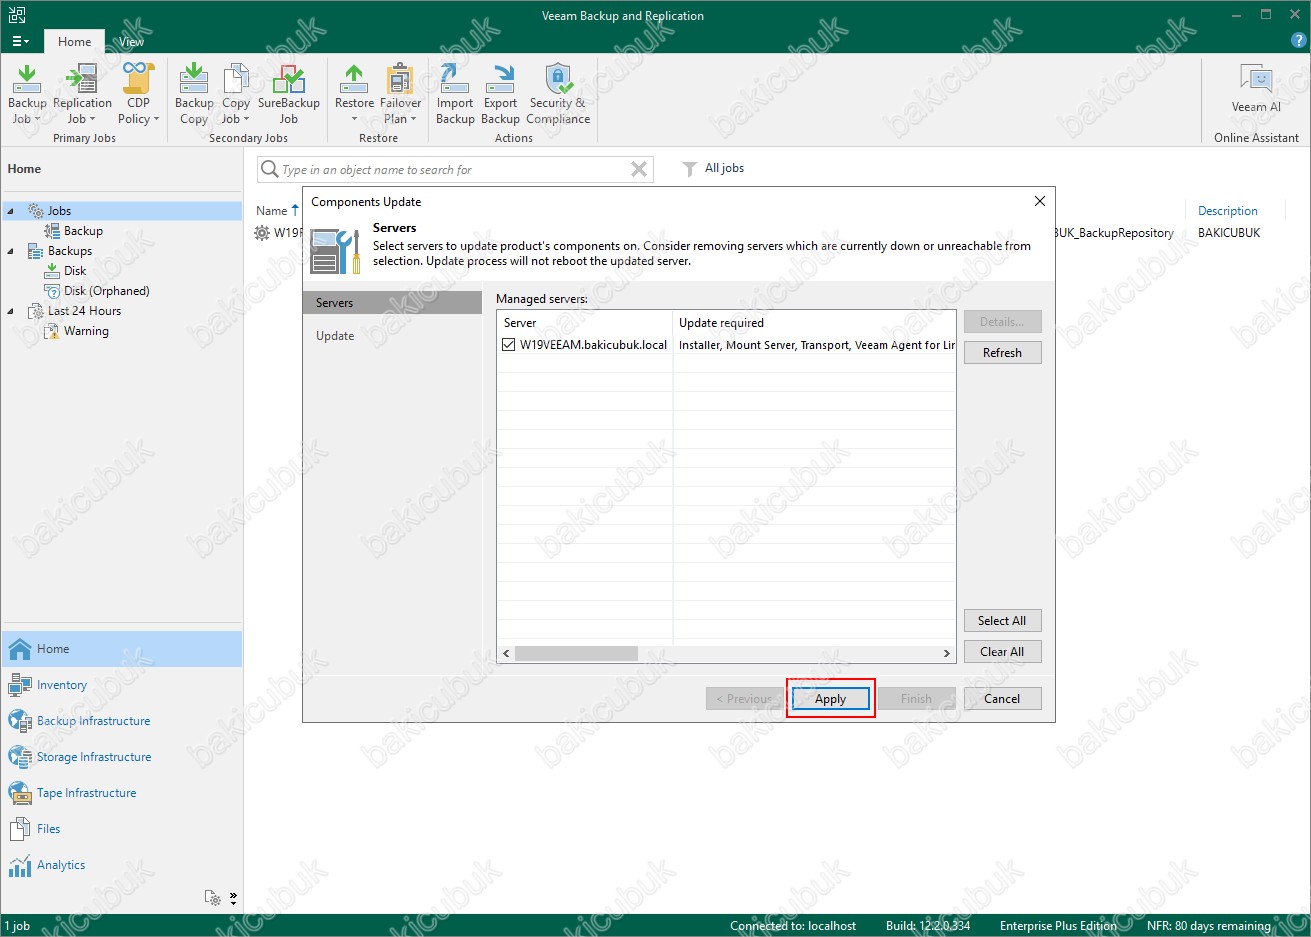Click the filter funnel icon for All jobs

pos(690,169)
